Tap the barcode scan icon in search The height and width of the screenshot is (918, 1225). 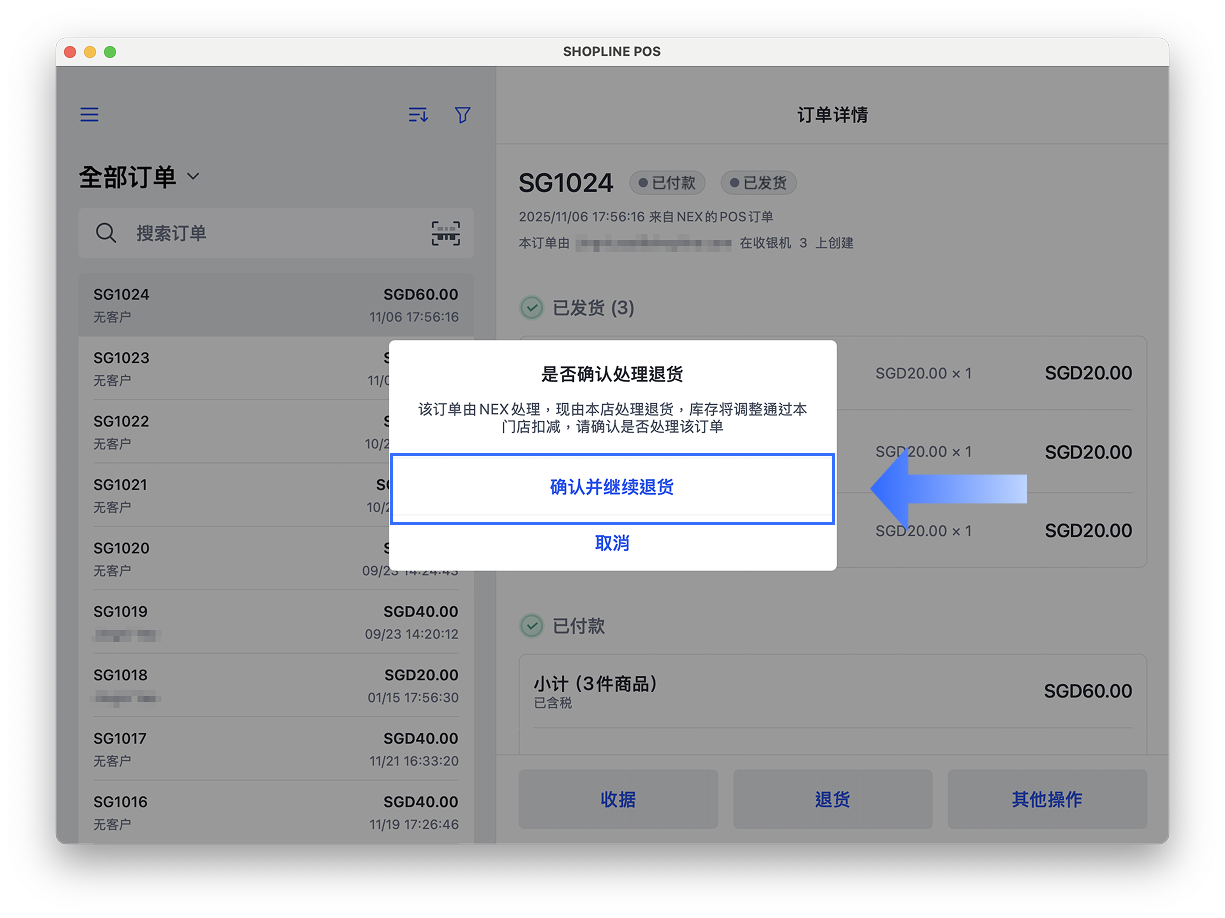click(446, 233)
